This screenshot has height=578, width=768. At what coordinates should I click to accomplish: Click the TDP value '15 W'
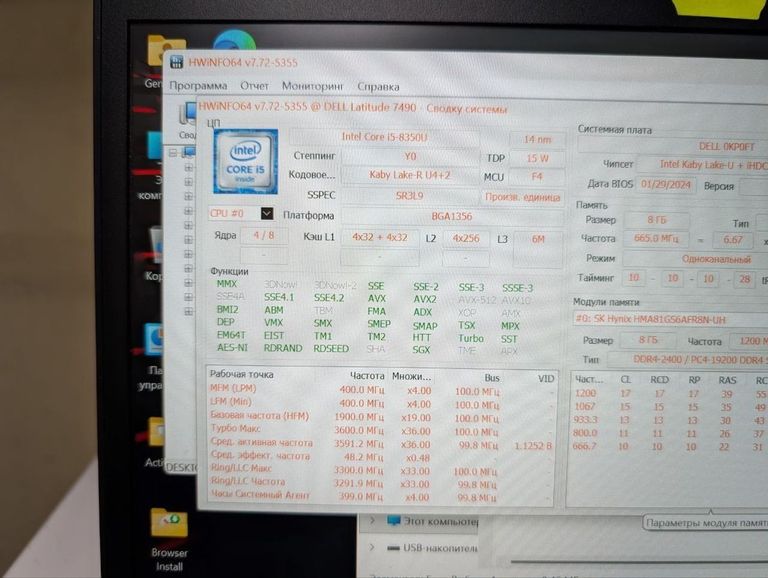tap(537, 158)
